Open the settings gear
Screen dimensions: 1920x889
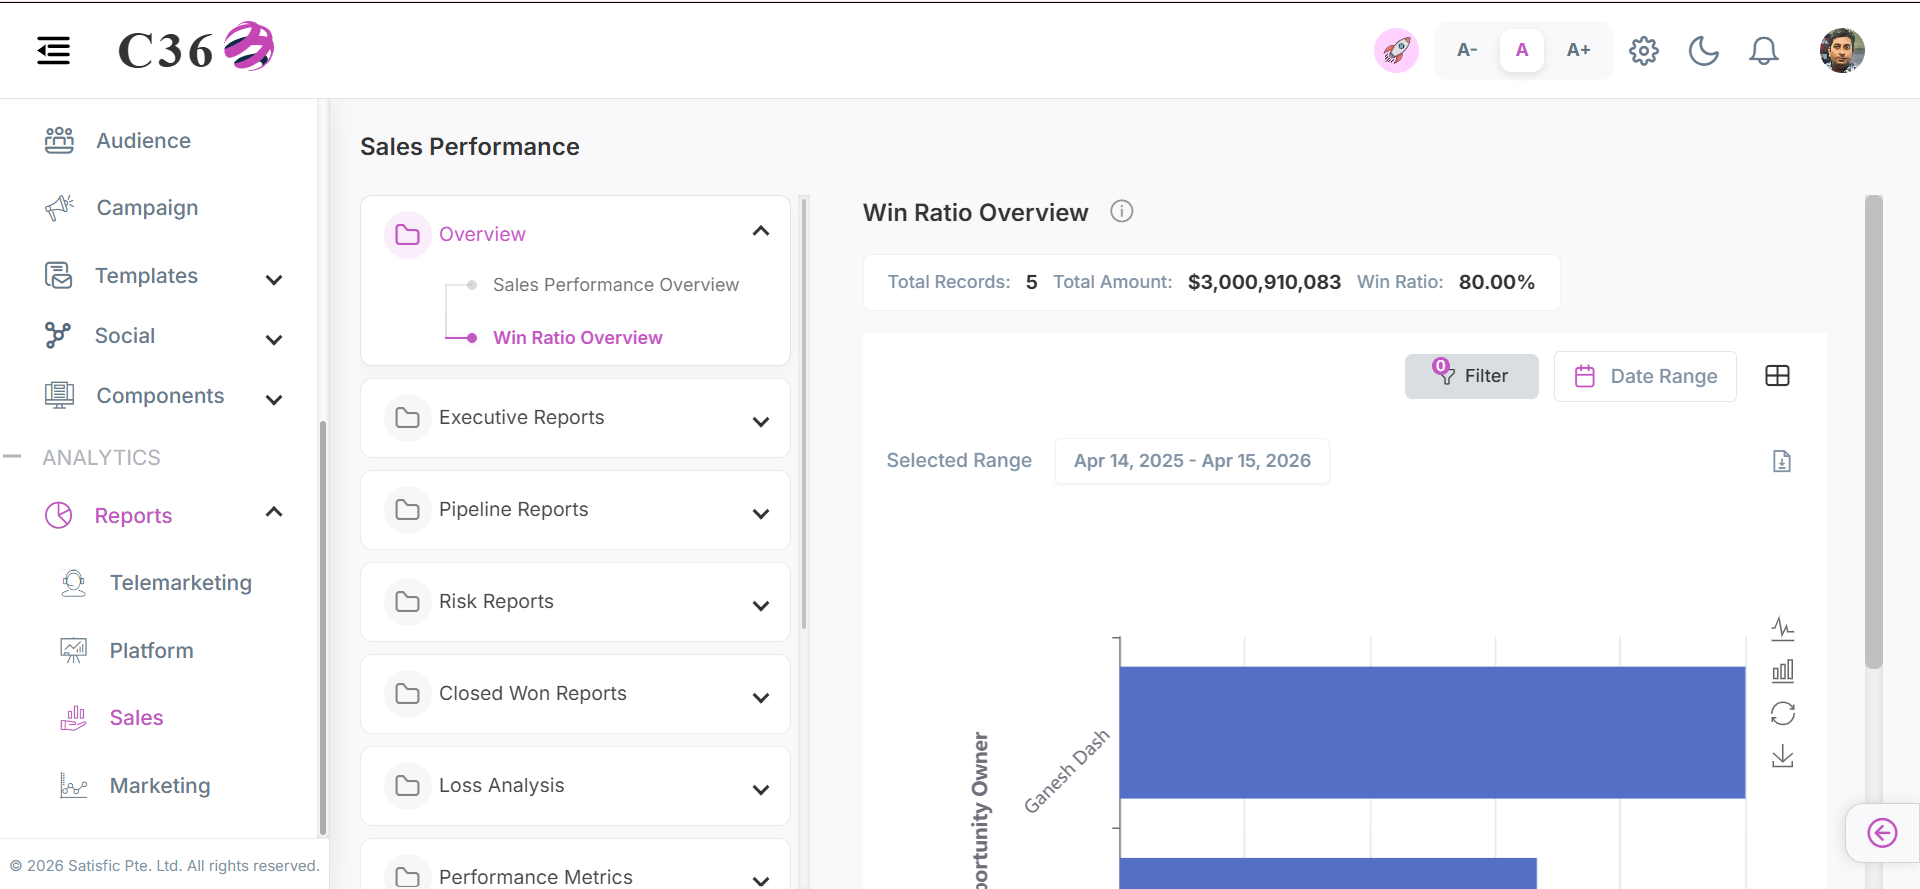click(x=1644, y=50)
